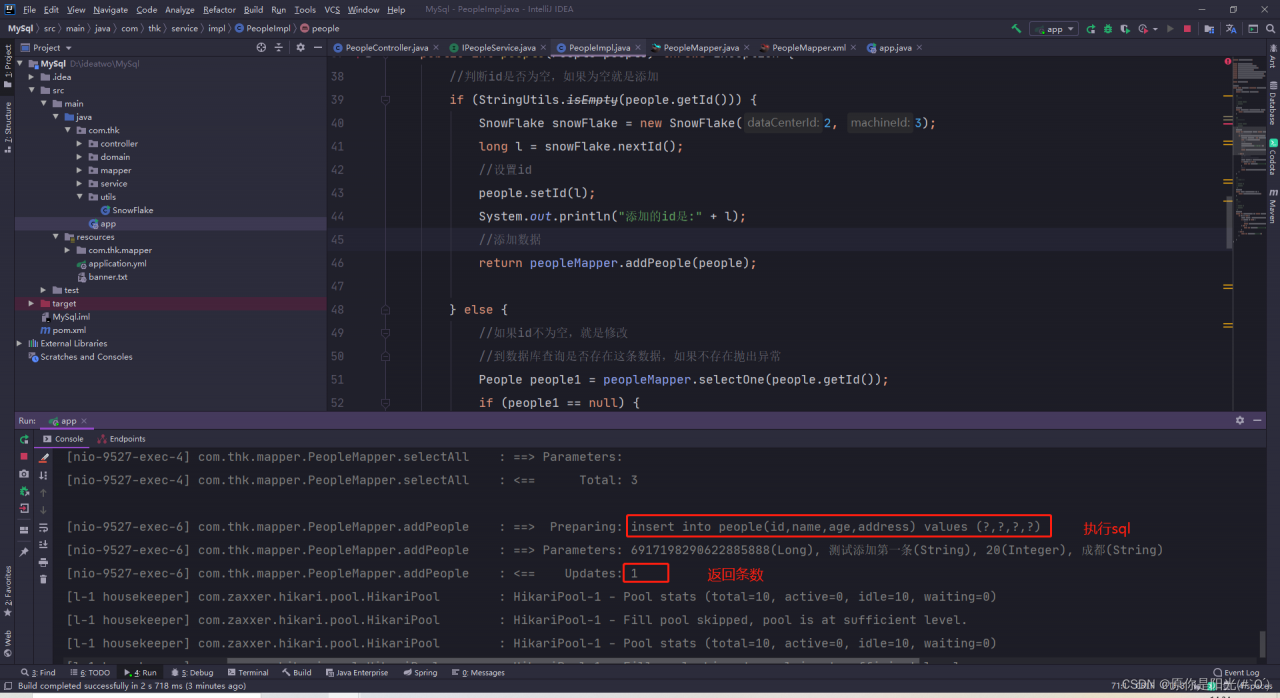Click code line 46 addPeople return statement
Screen dimensions: 1280x698
618,263
